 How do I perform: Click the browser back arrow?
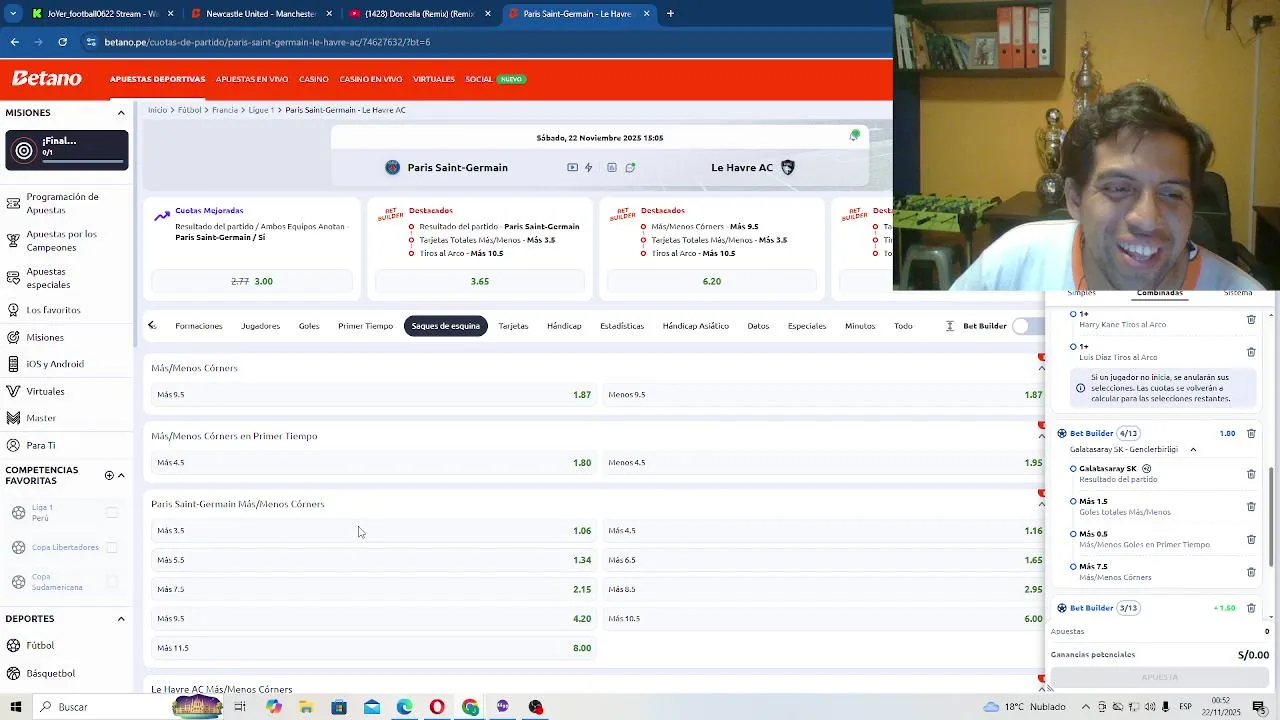pyautogui.click(x=14, y=42)
